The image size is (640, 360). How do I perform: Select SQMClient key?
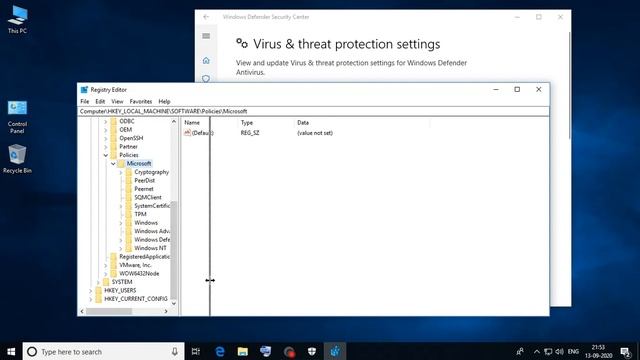pyautogui.click(x=148, y=197)
